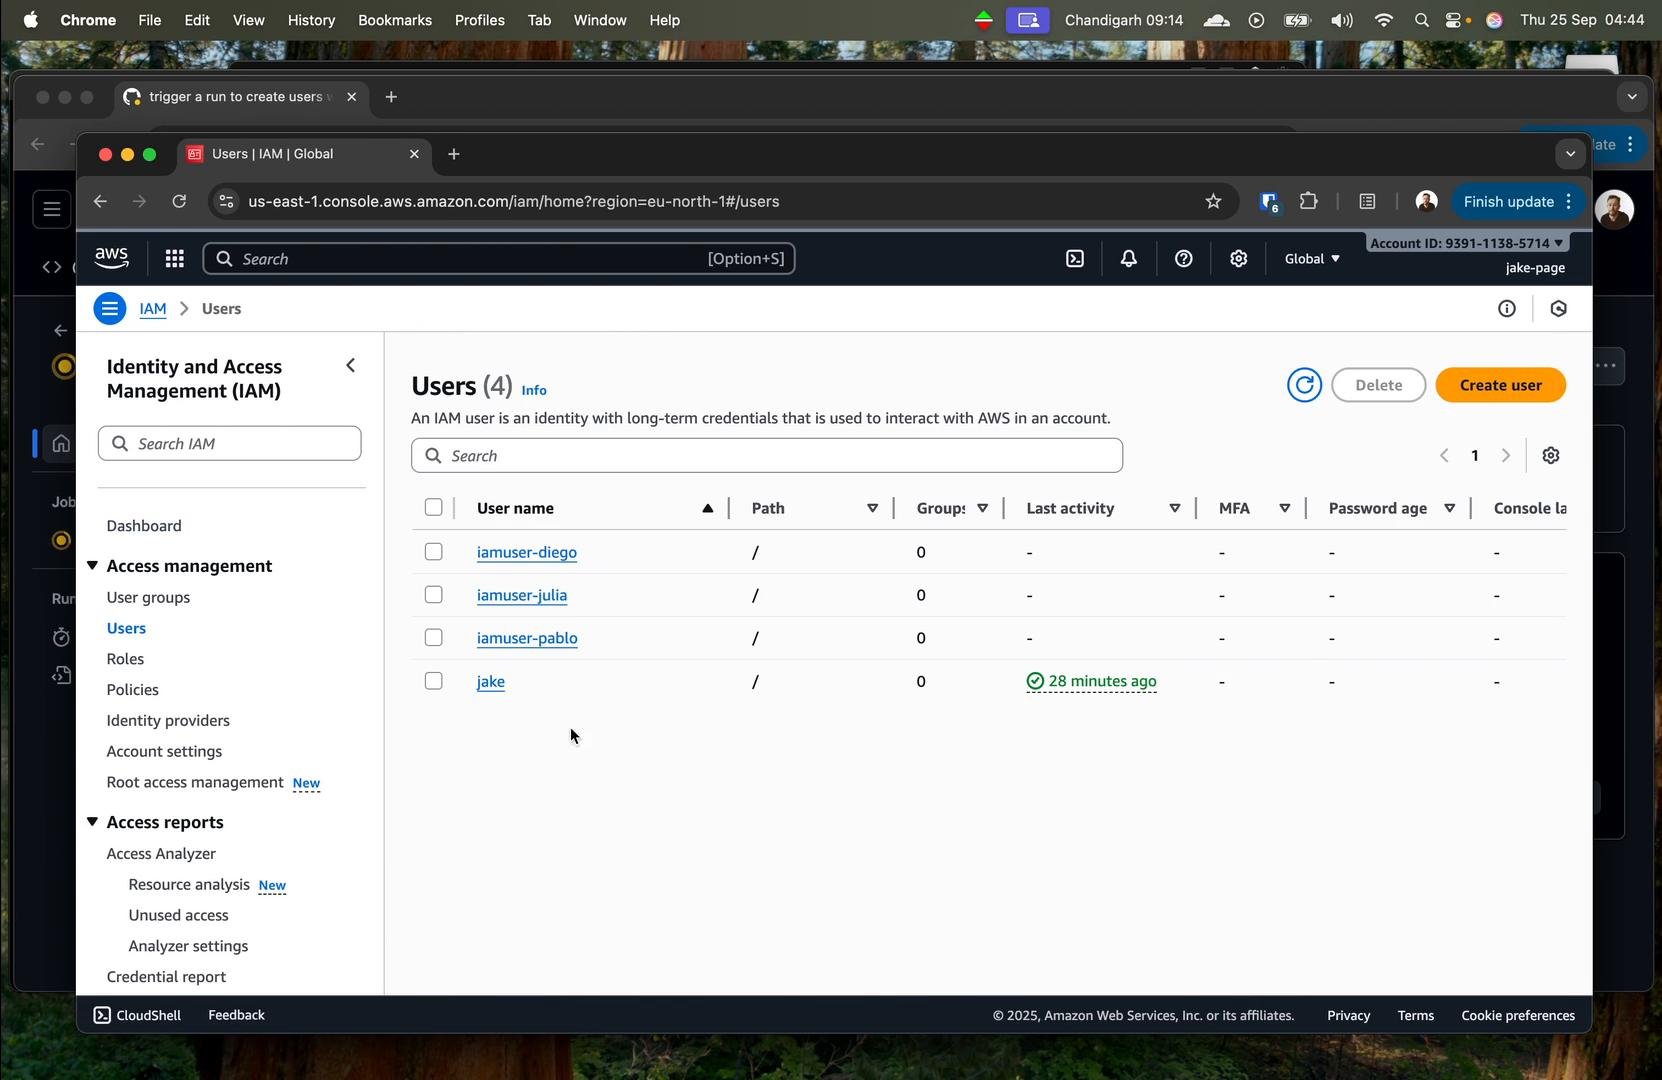Click the users table Search field
1662x1080 pixels.
pyautogui.click(x=767, y=456)
